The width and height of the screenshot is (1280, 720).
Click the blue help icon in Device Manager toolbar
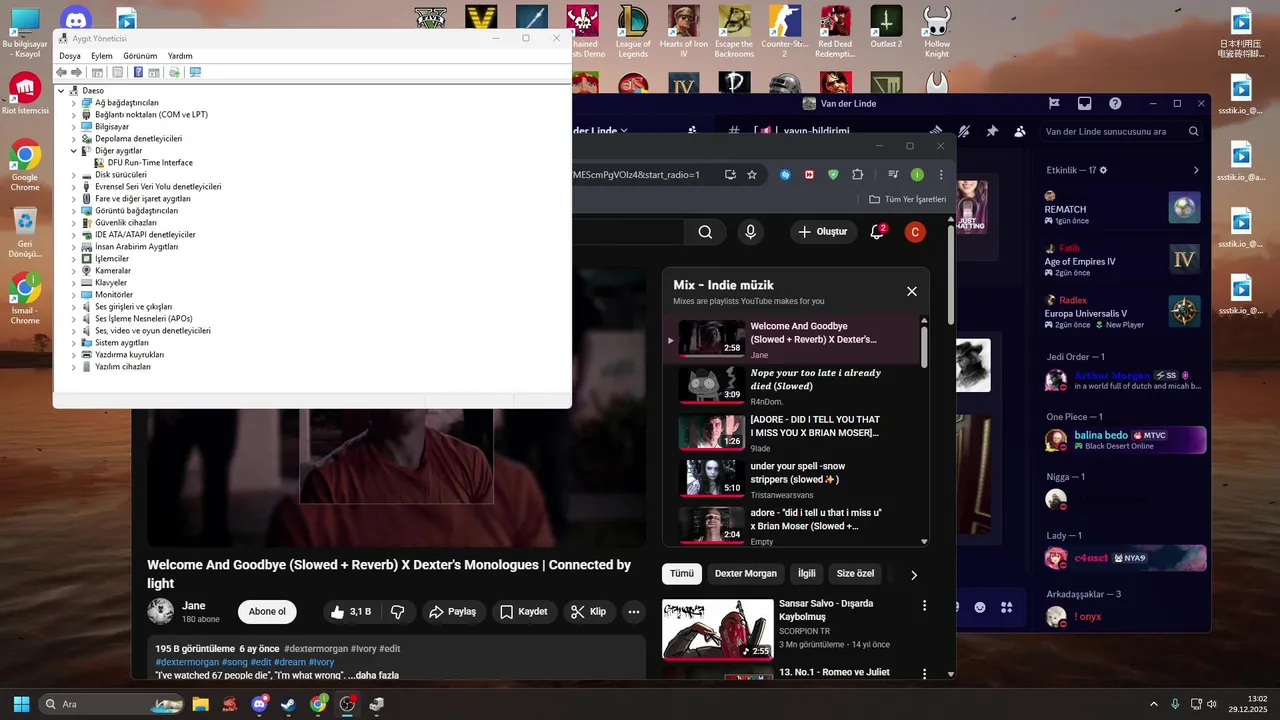point(138,72)
